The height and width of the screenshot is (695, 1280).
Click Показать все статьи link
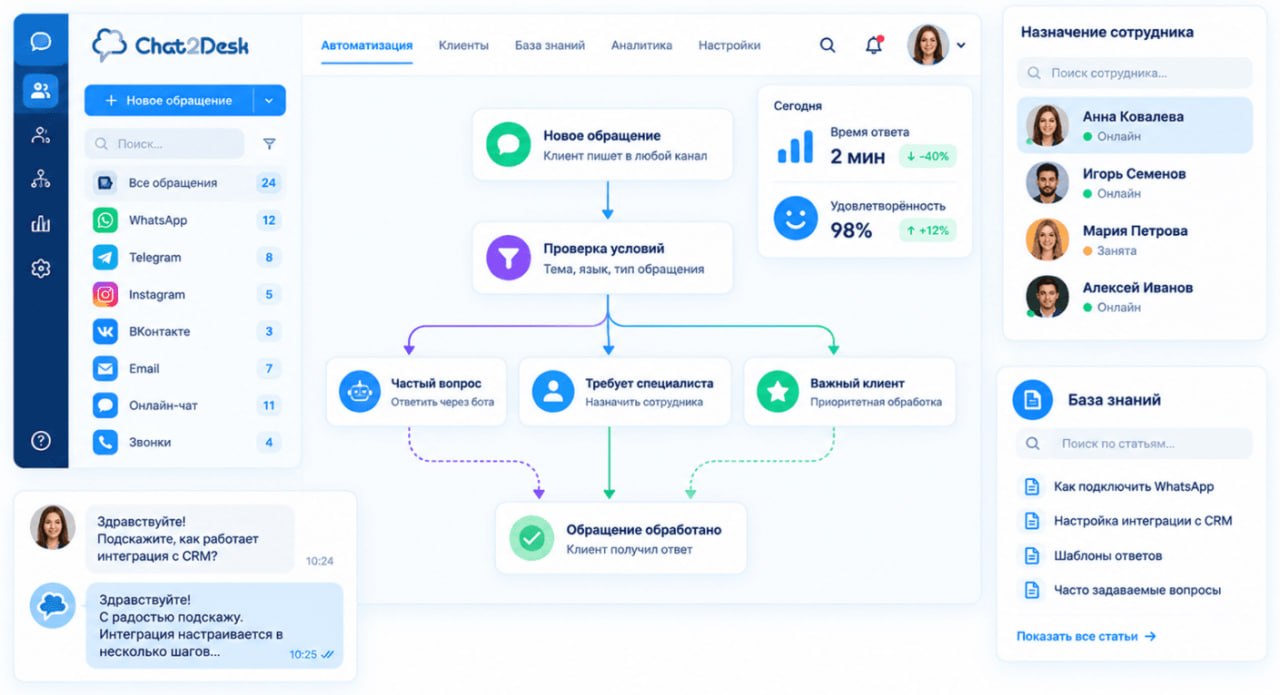1086,636
